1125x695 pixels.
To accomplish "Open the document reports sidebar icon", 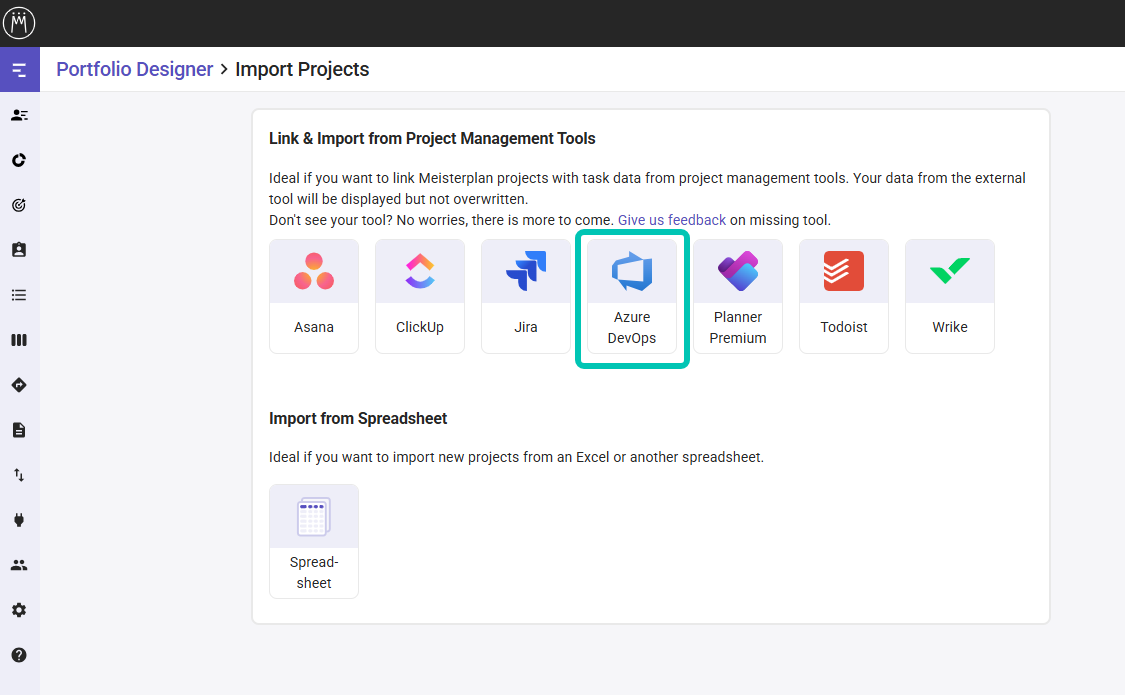I will pos(19,430).
